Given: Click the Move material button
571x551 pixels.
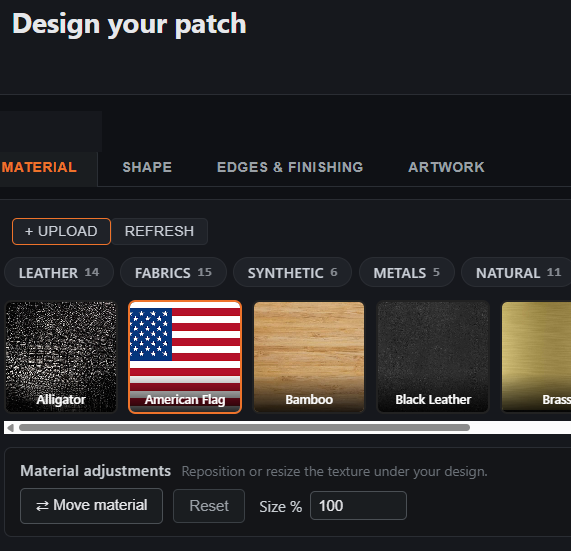Looking at the screenshot, I should 91,506.
